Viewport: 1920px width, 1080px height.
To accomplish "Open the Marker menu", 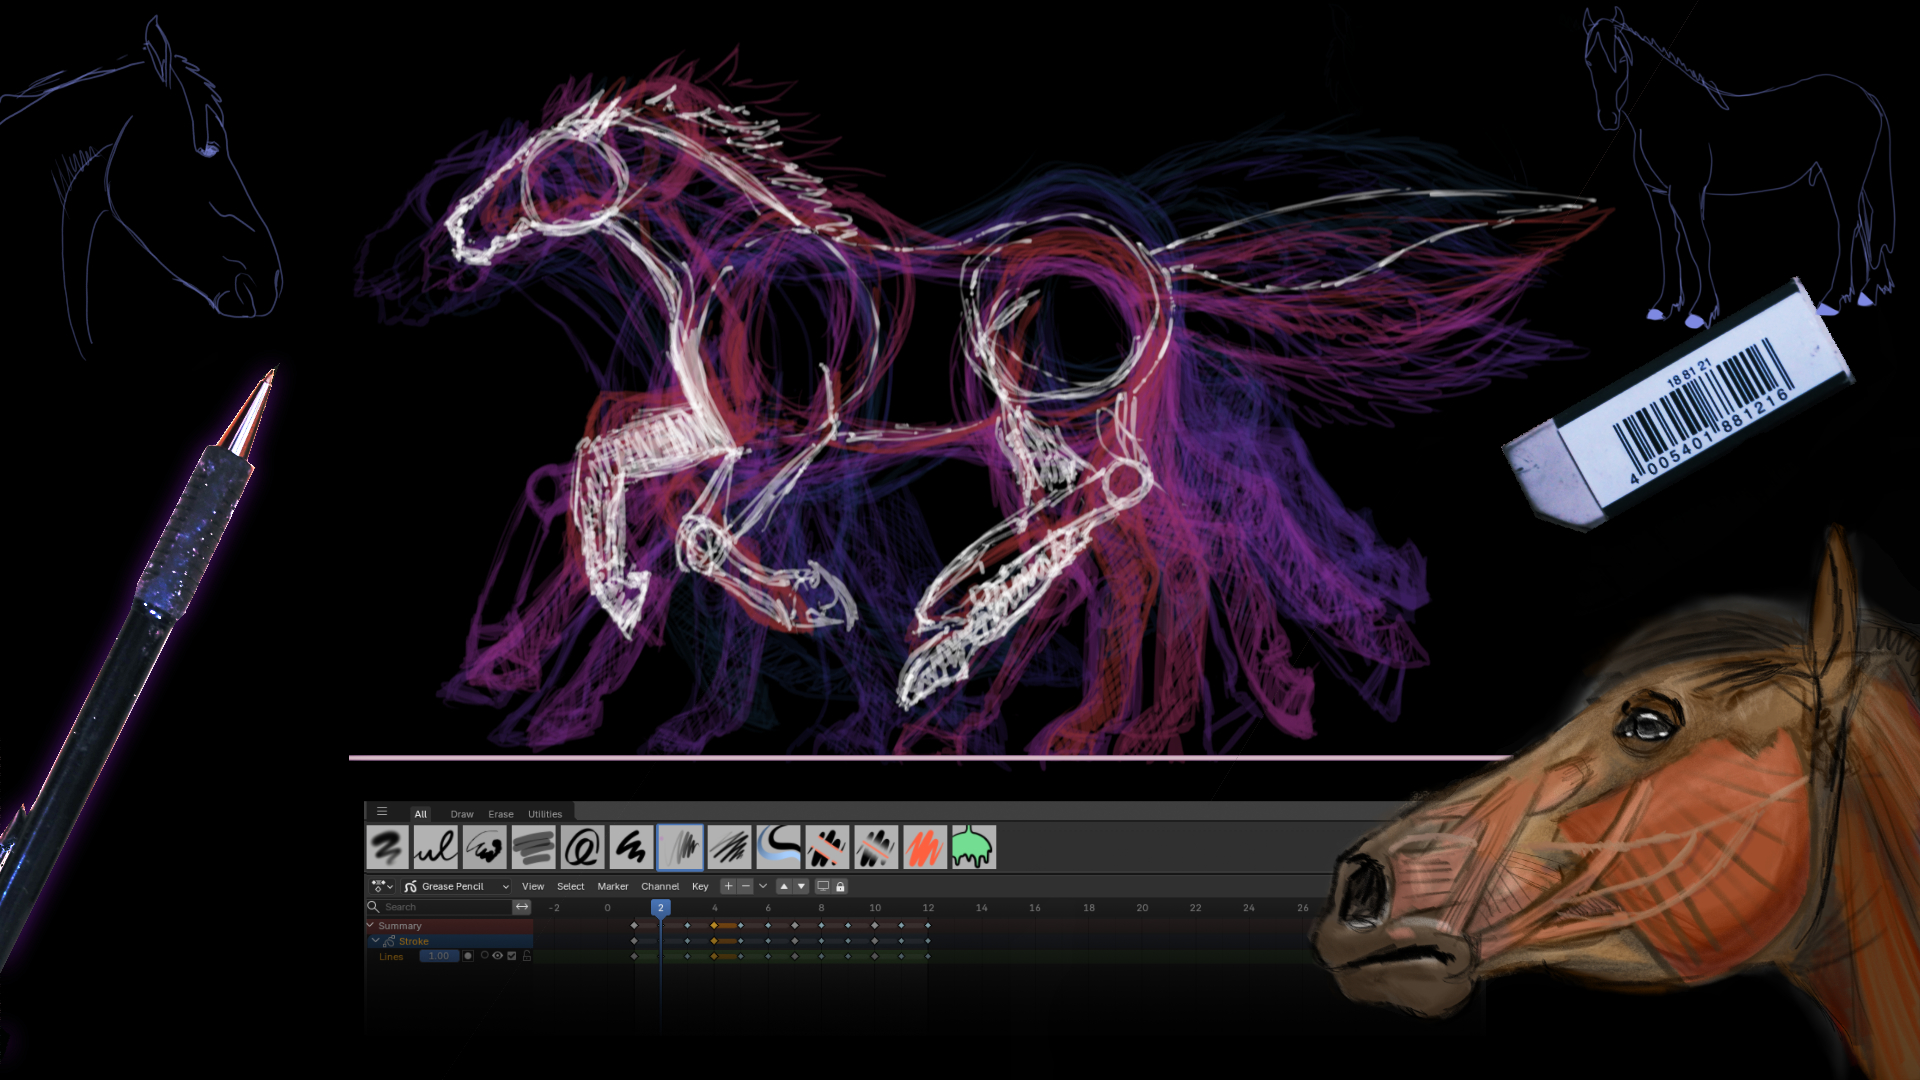I will pos(612,886).
